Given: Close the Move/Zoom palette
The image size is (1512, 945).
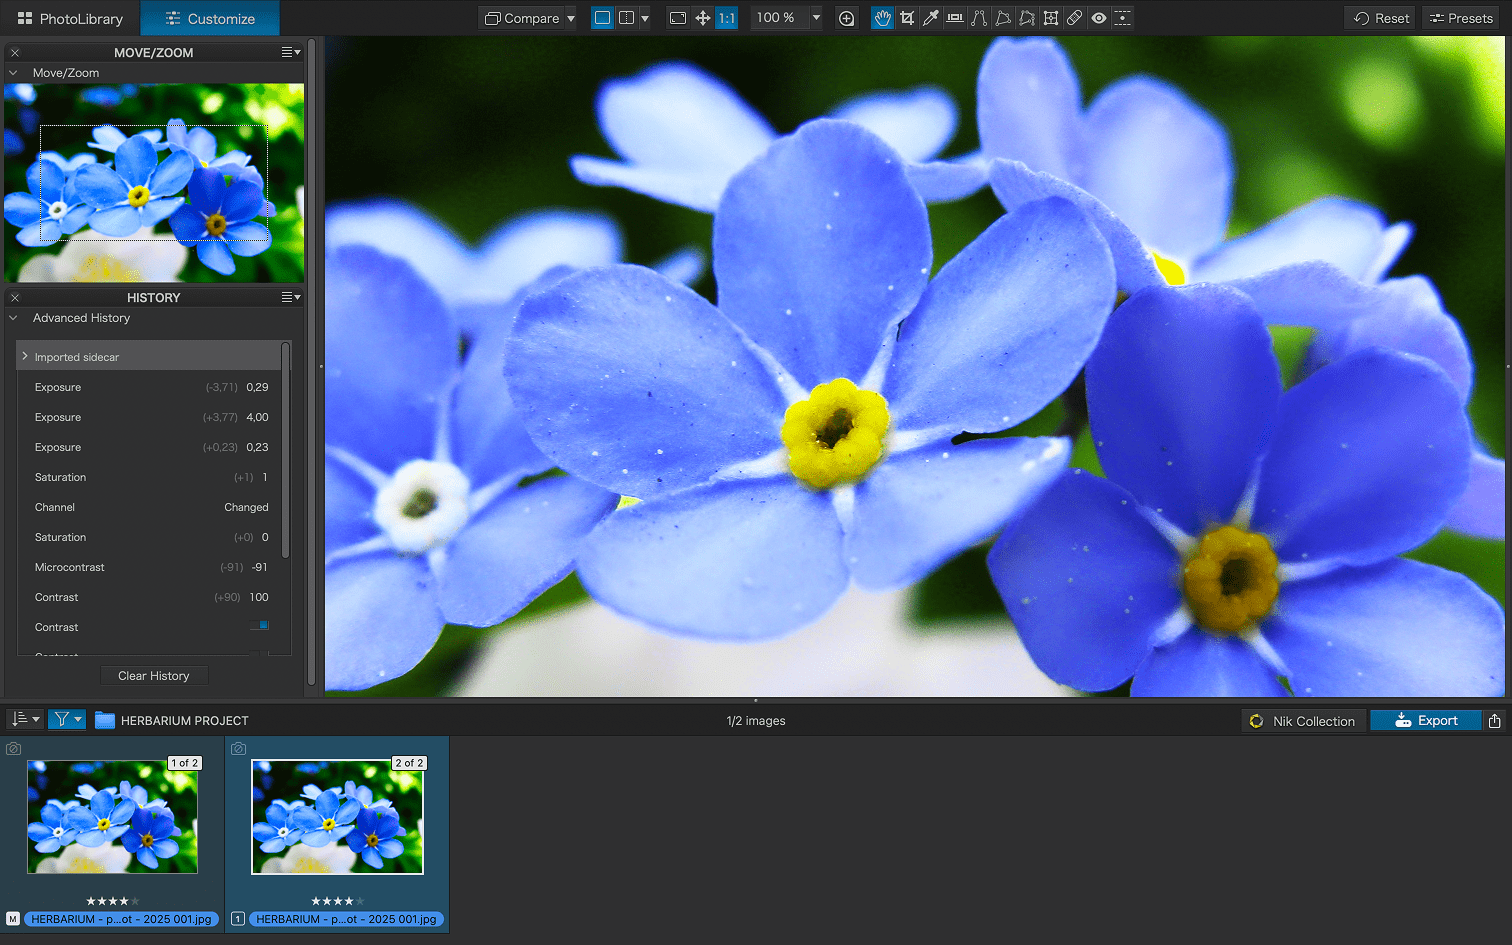Looking at the screenshot, I should [15, 52].
